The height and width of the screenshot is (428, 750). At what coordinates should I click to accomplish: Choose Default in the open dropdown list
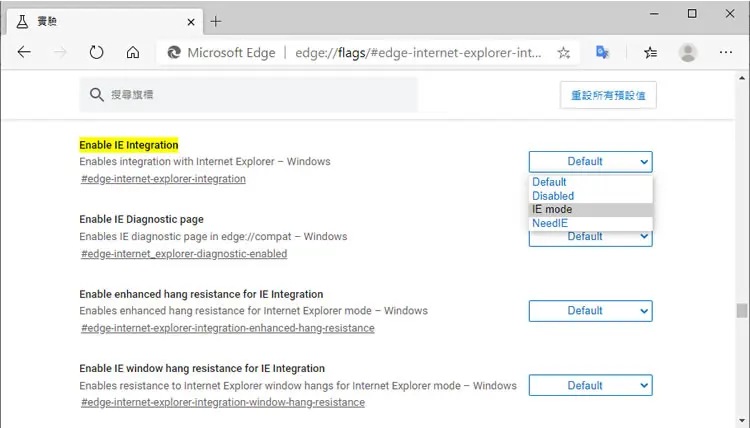590,182
